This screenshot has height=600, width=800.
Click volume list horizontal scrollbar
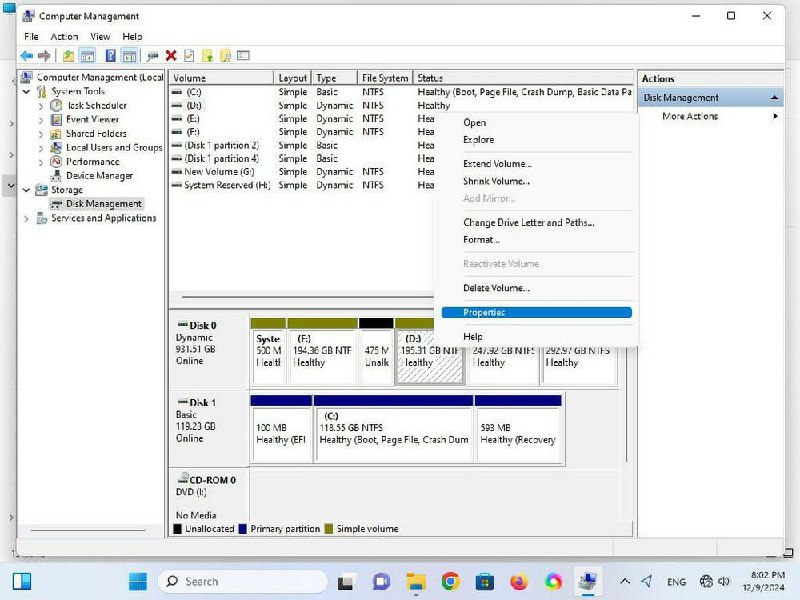[x=306, y=297]
